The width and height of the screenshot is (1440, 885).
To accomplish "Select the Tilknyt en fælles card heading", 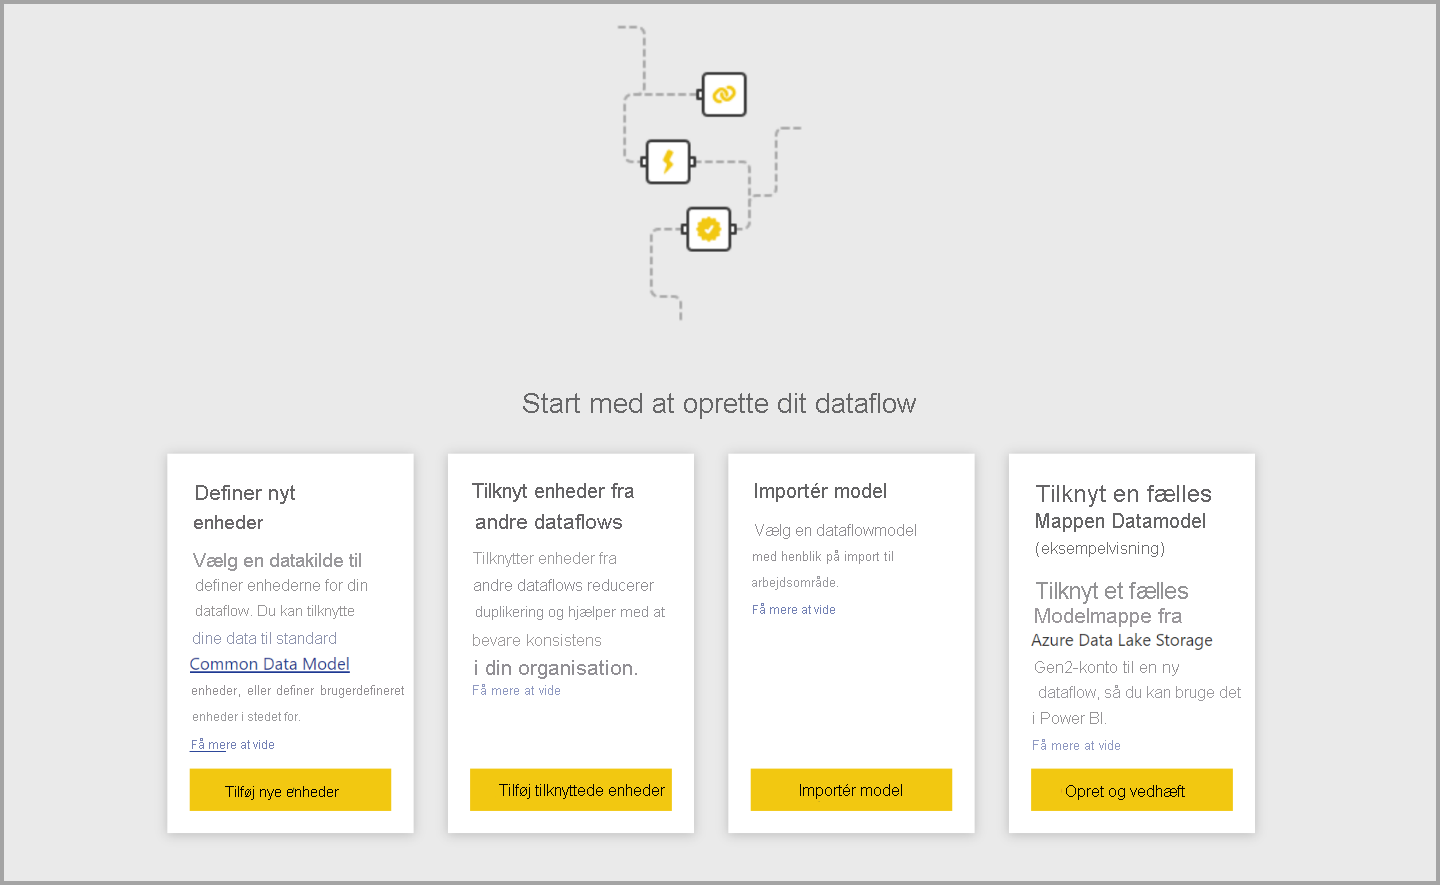I will tap(1123, 494).
